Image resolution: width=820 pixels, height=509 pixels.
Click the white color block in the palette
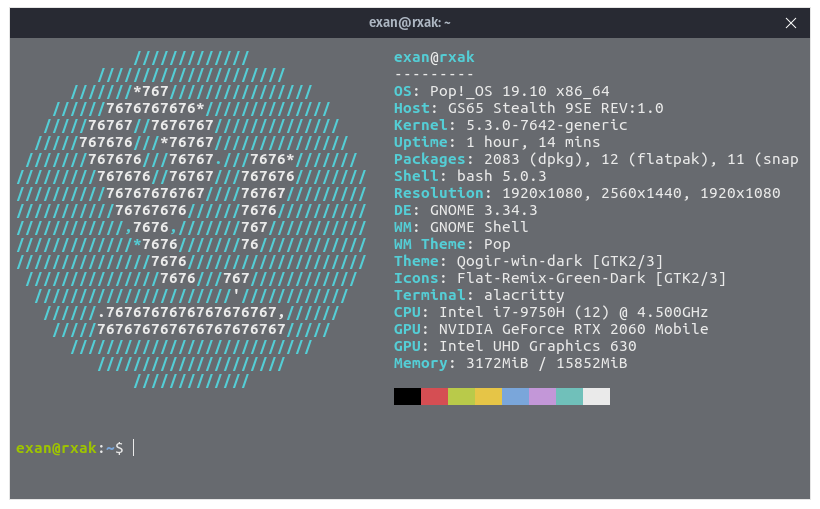click(597, 397)
